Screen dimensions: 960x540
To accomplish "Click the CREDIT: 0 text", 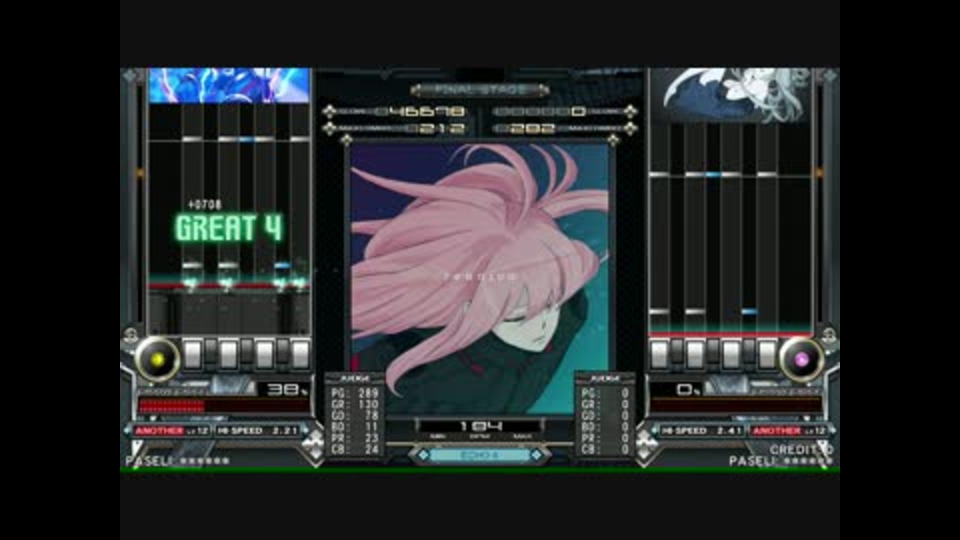I will [x=801, y=449].
